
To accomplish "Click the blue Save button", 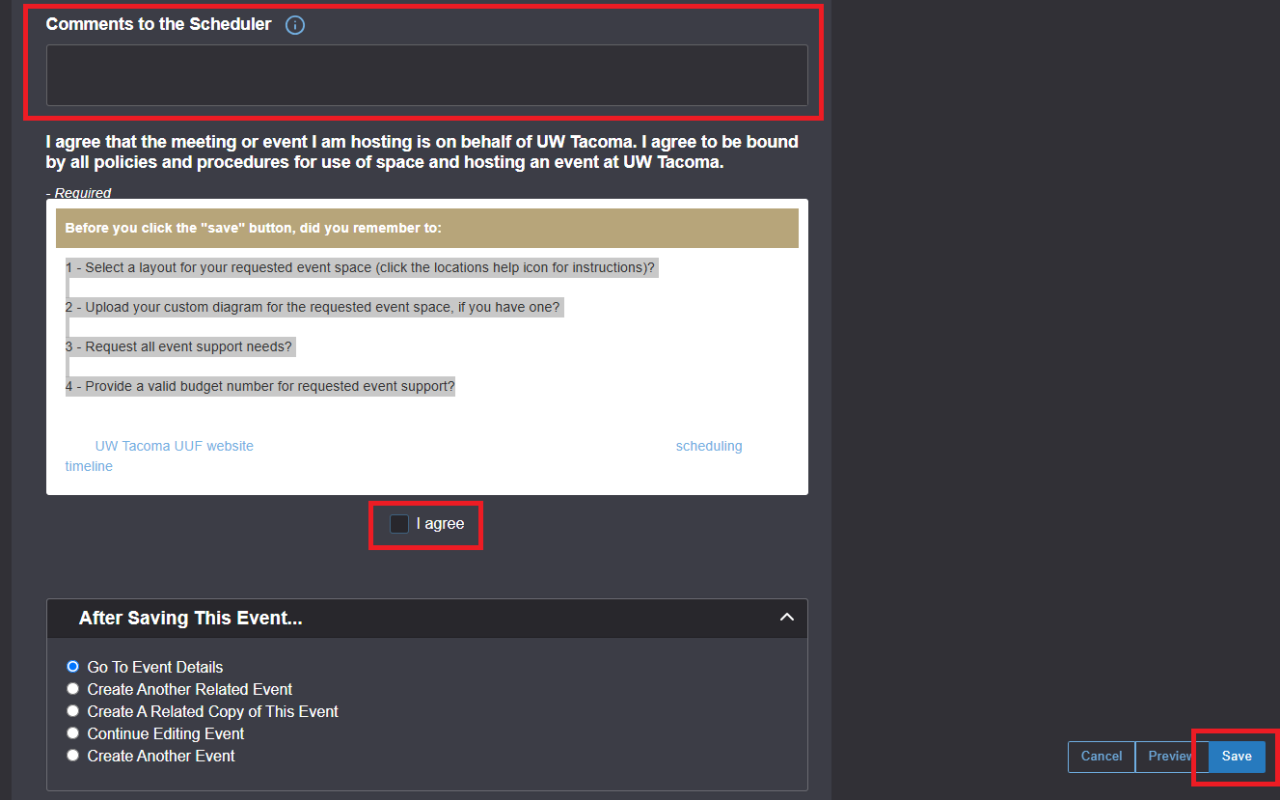I will pos(1236,756).
